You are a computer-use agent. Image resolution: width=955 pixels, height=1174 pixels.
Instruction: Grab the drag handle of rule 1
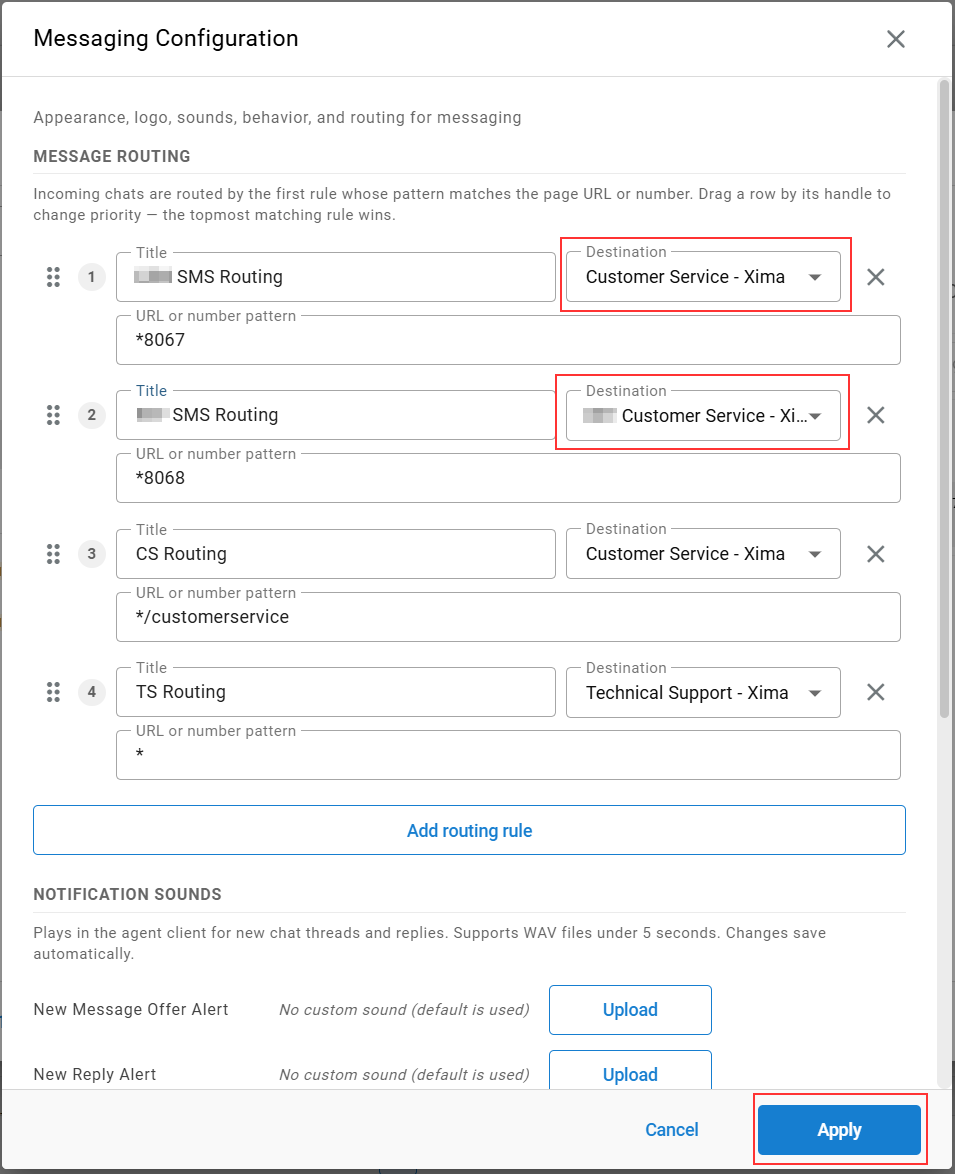point(53,277)
